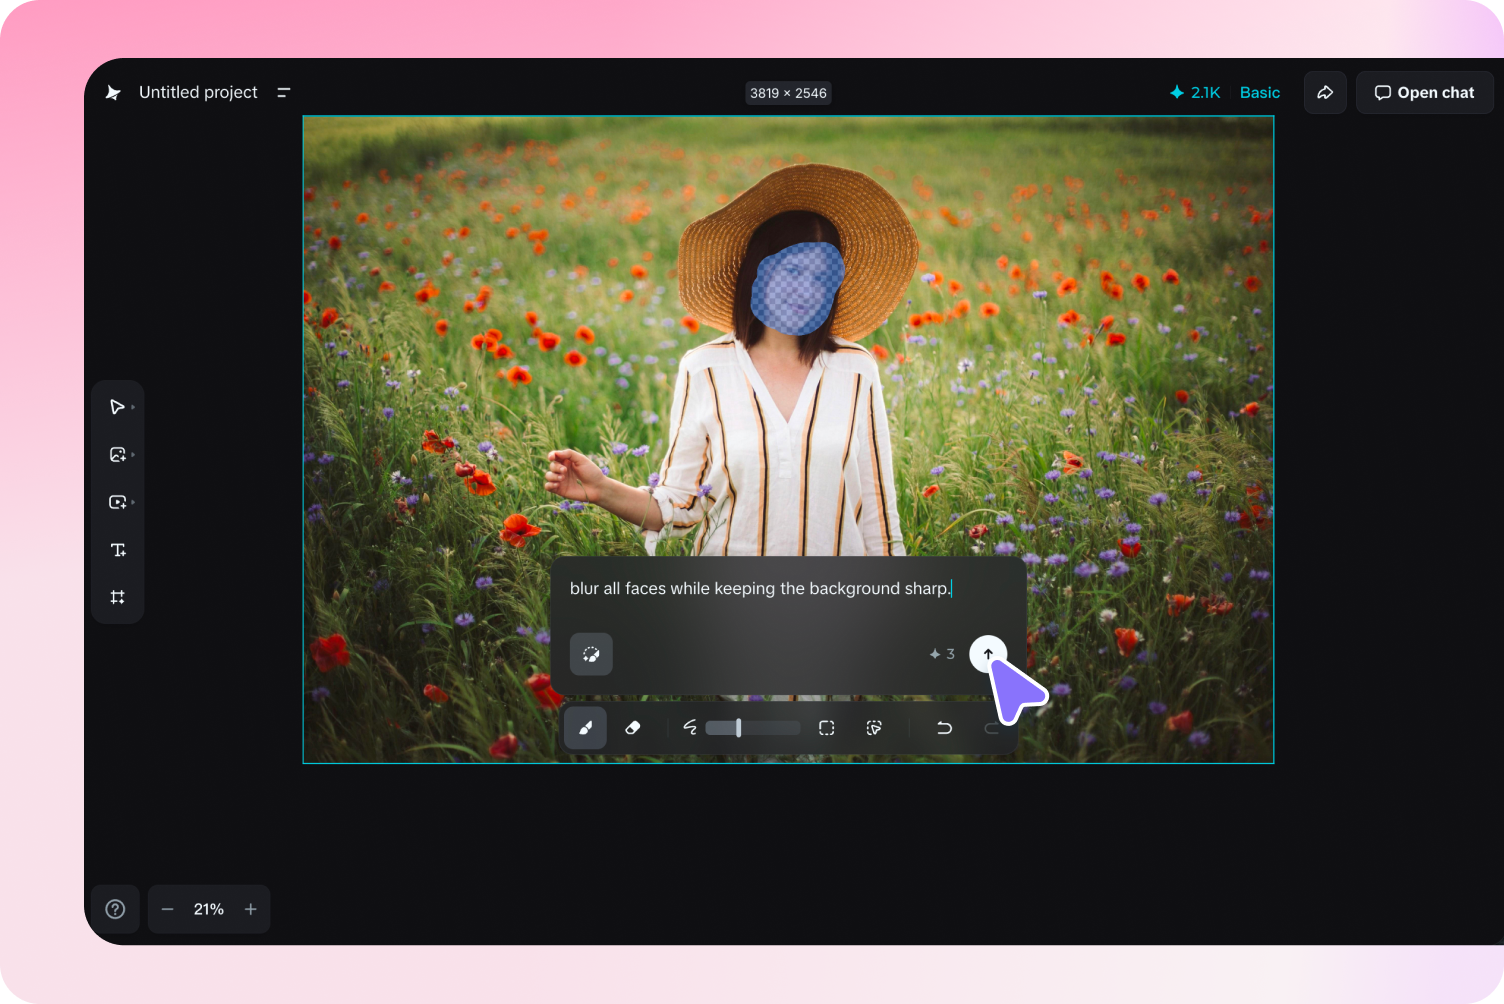
Task: Click the Basic plan link
Action: (1259, 92)
